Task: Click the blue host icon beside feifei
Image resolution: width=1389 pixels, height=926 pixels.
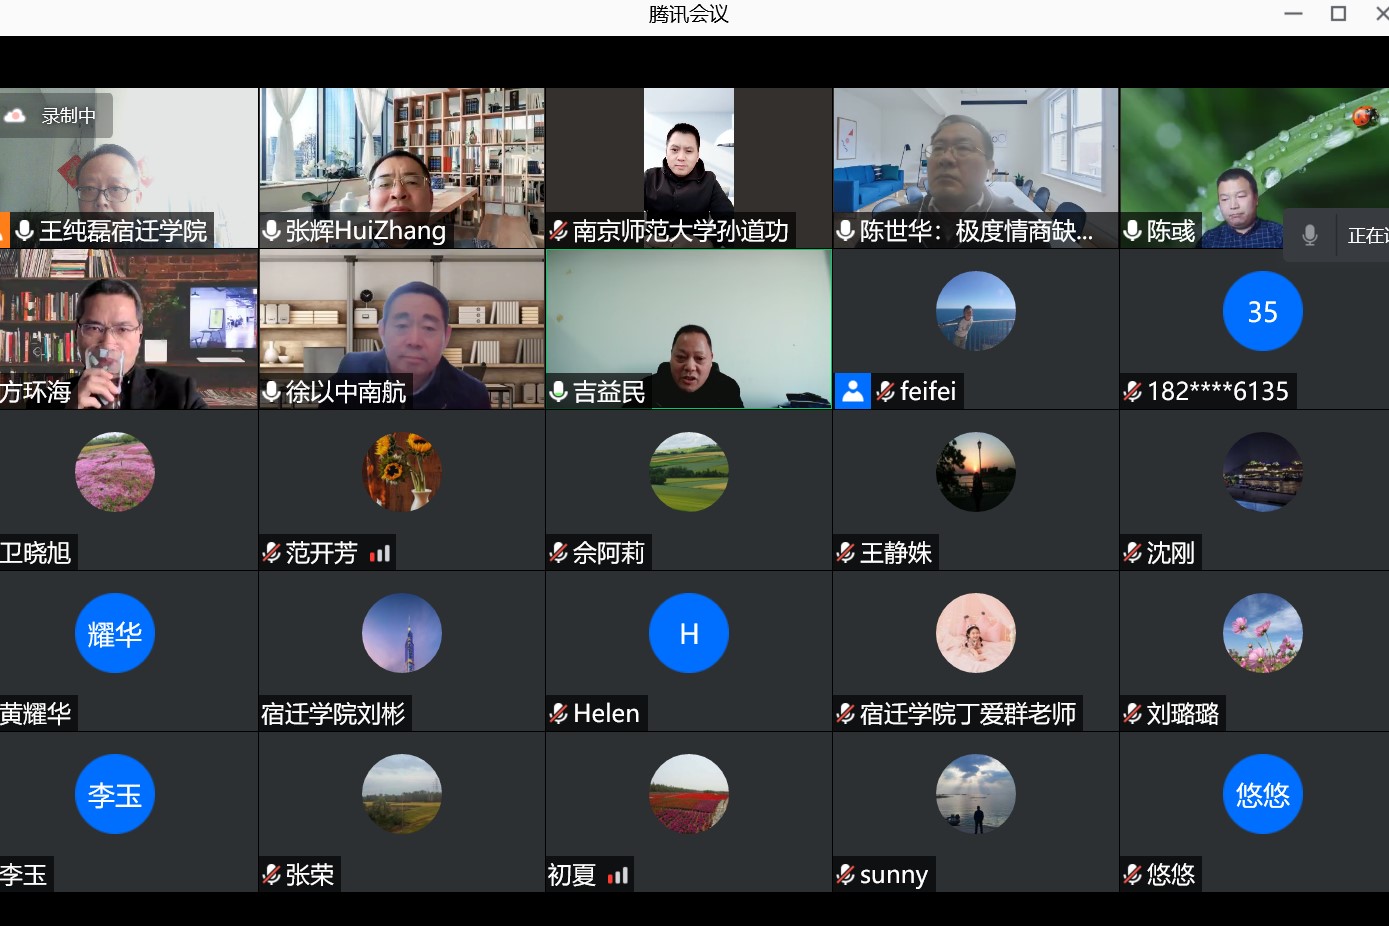Action: (x=852, y=391)
